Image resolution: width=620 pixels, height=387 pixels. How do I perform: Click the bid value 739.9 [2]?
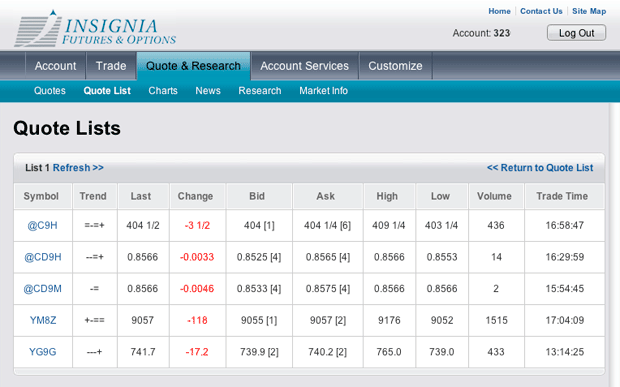259,352
